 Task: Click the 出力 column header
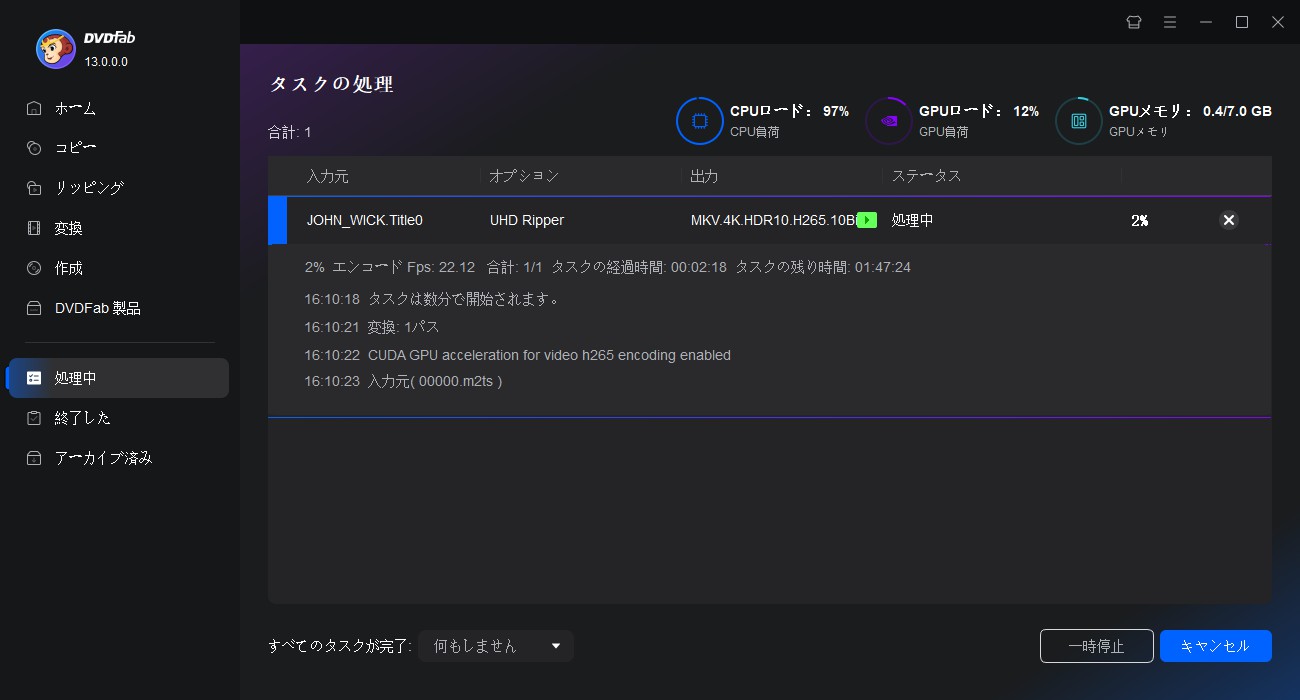pyautogui.click(x=704, y=176)
